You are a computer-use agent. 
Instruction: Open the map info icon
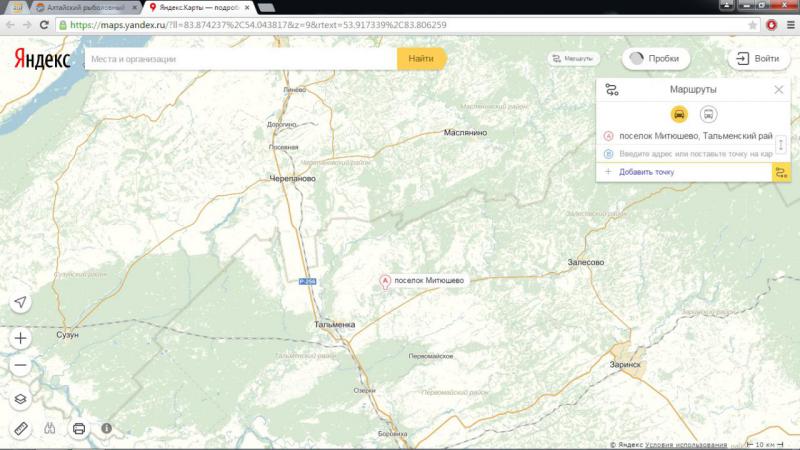[x=106, y=428]
